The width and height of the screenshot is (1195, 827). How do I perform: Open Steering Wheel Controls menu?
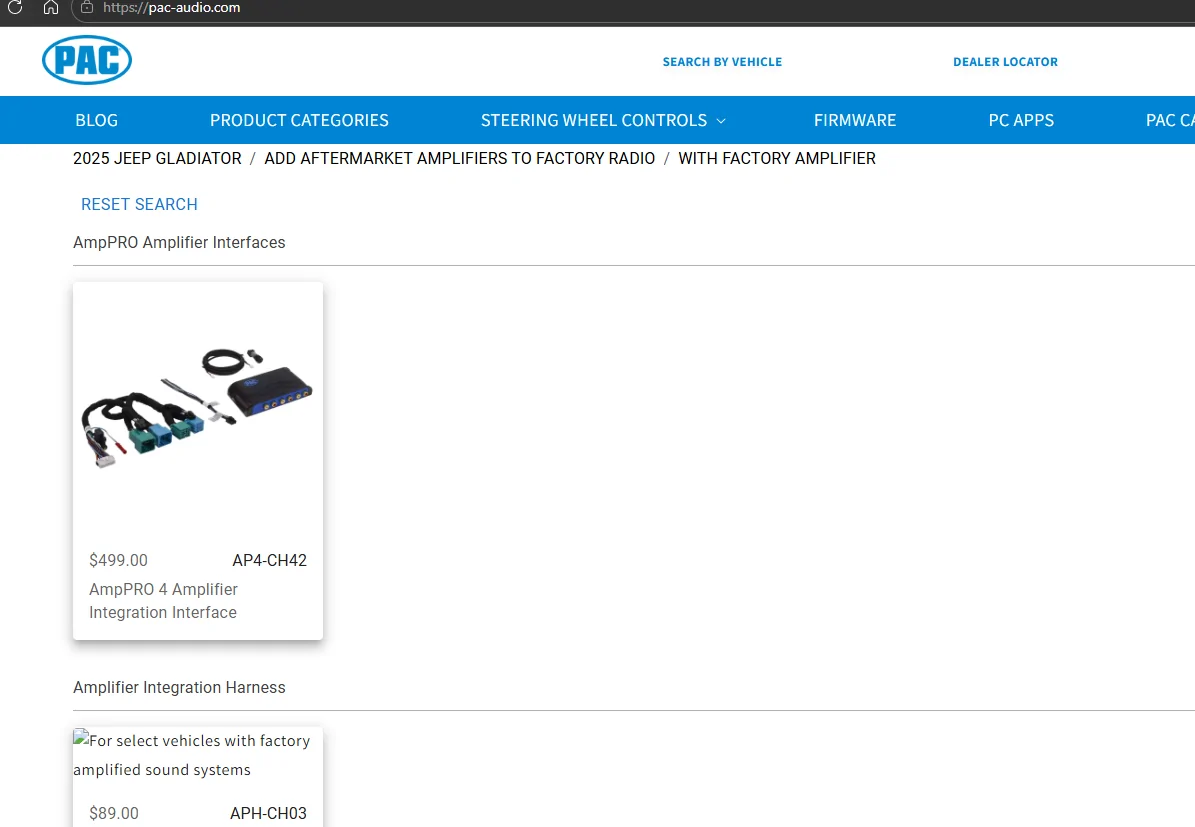click(594, 120)
